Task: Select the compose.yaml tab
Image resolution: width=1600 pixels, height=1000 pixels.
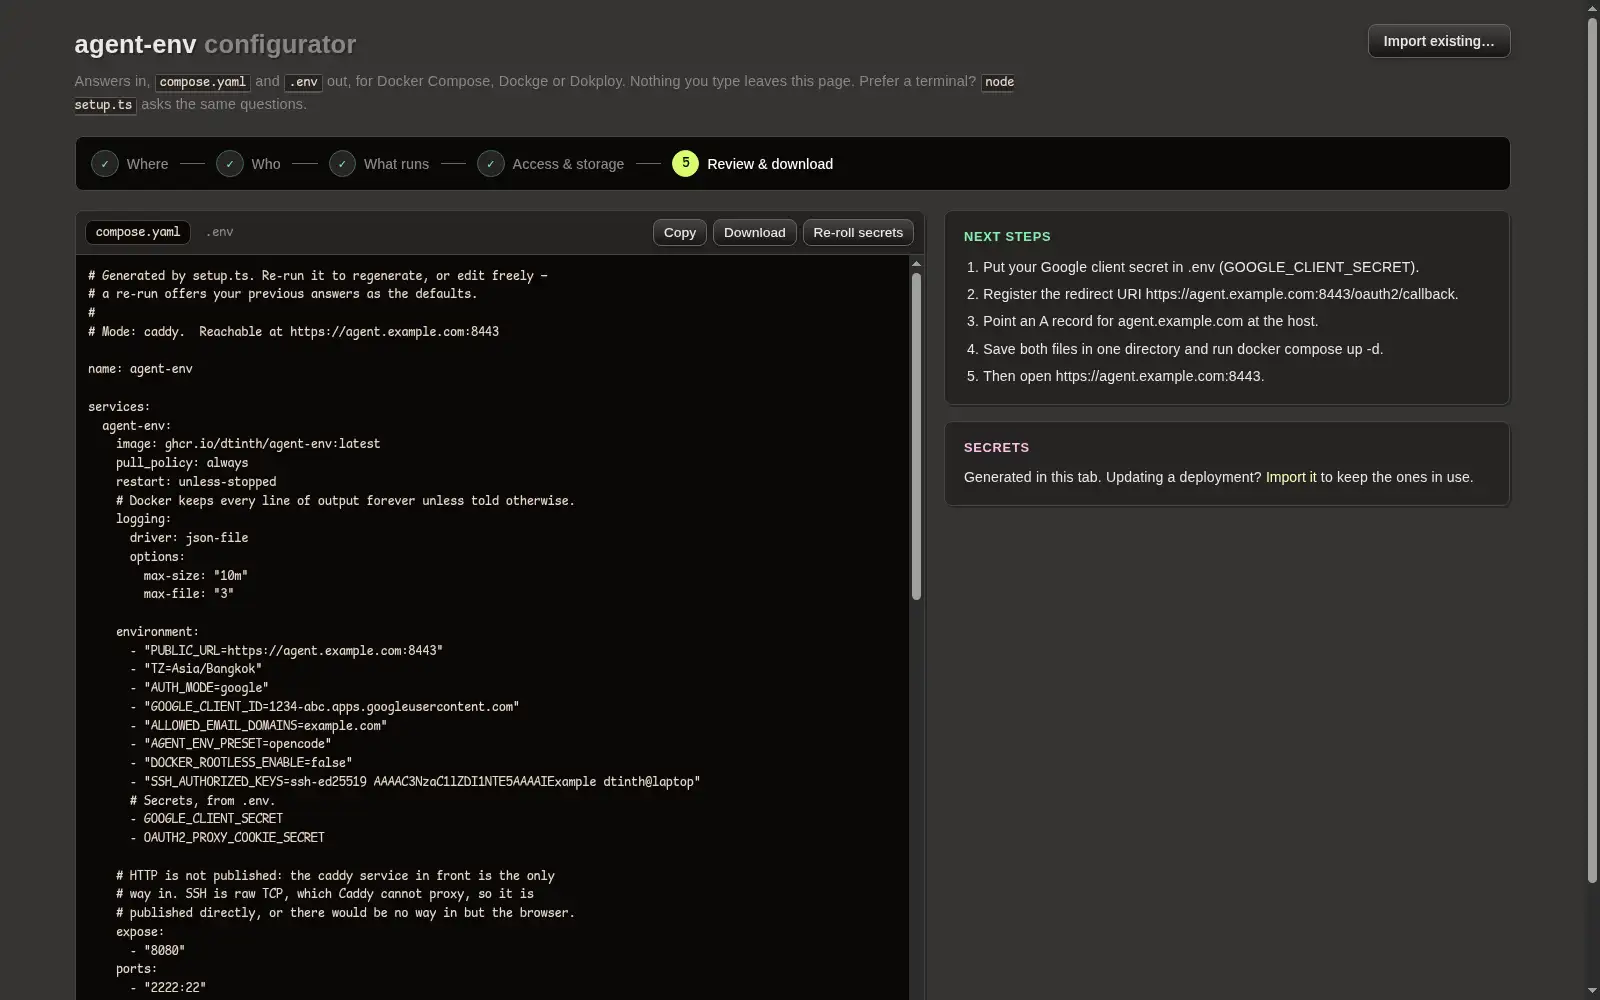Action: [138, 232]
